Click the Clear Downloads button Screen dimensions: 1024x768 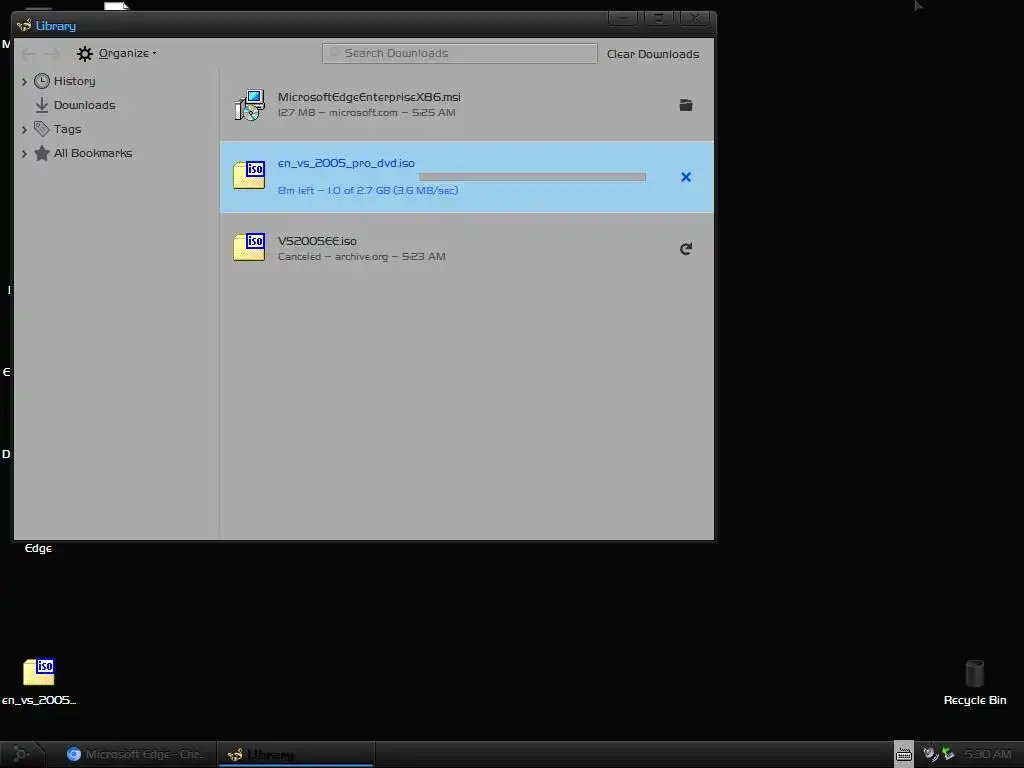652,54
